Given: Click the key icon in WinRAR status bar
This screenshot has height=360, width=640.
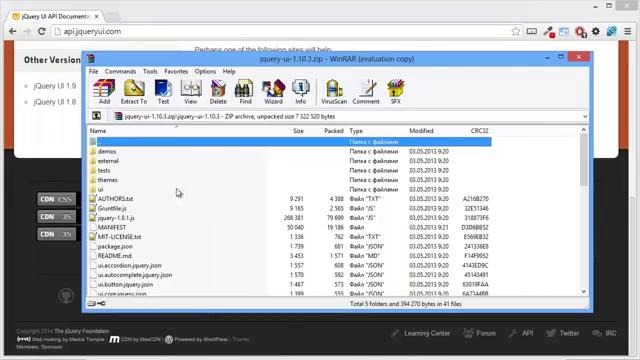Looking at the screenshot, I should click(101, 303).
